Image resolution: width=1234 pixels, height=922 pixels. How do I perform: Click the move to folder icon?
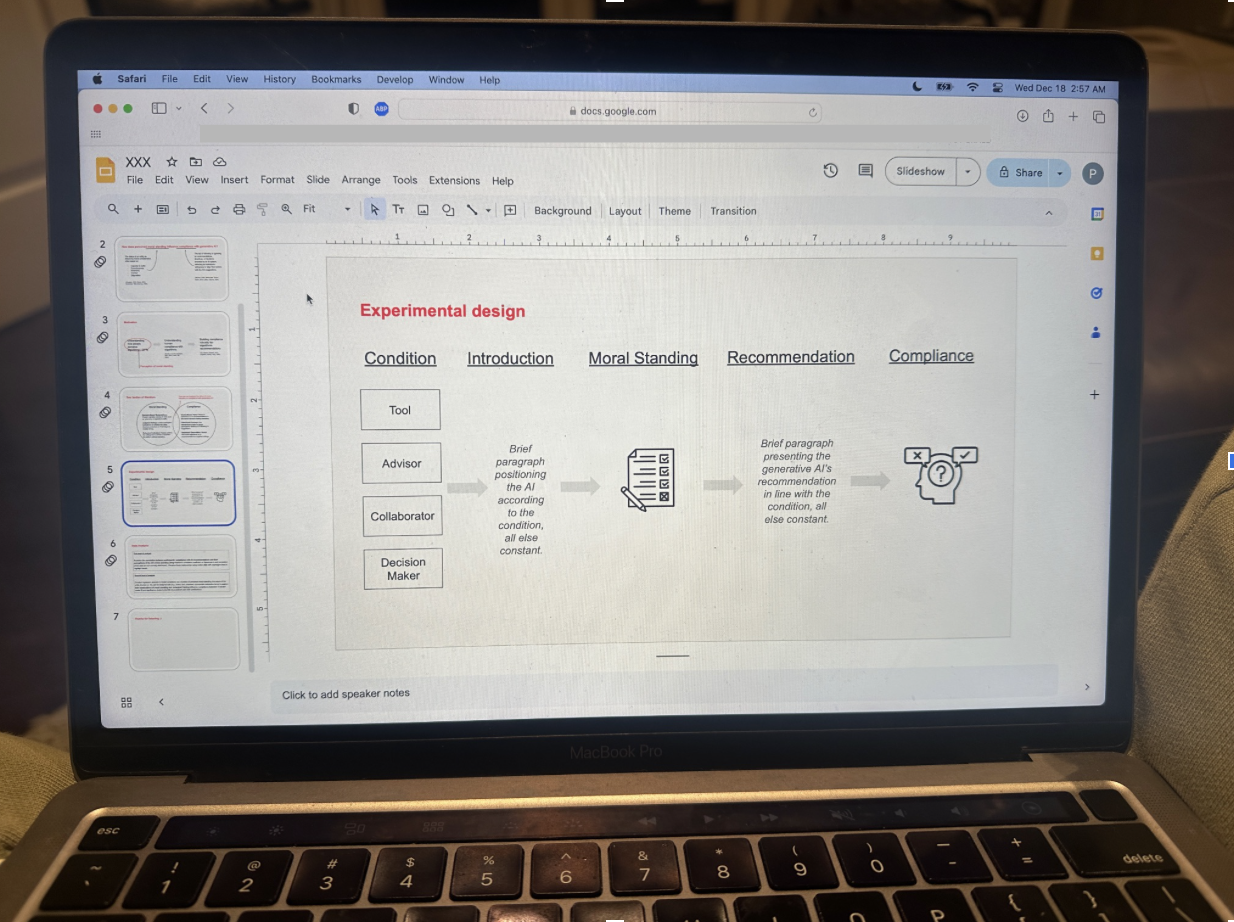click(196, 162)
